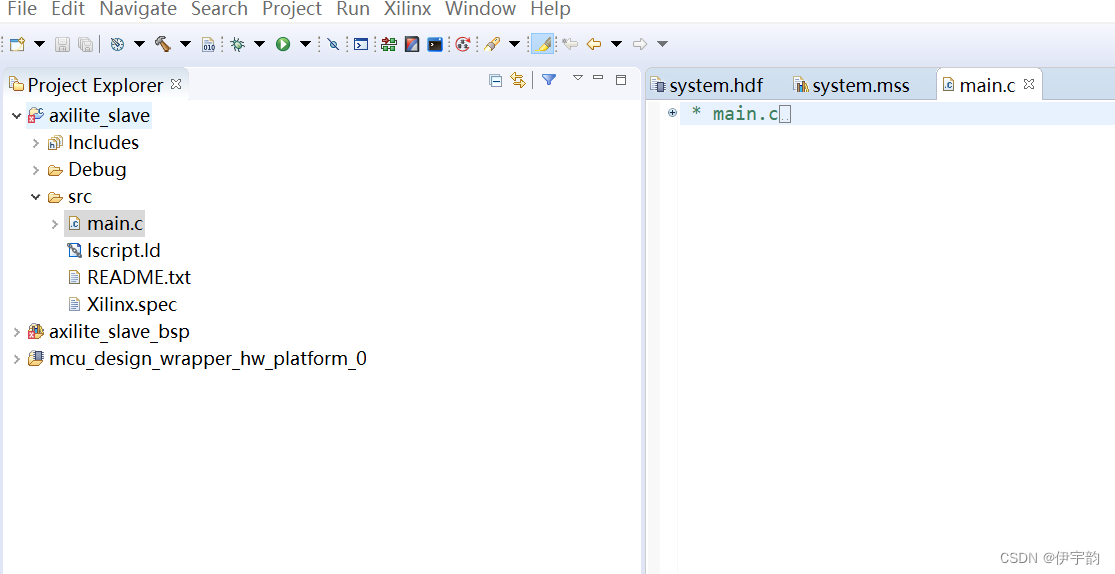Select main.c in Project Explorer

coord(114,224)
